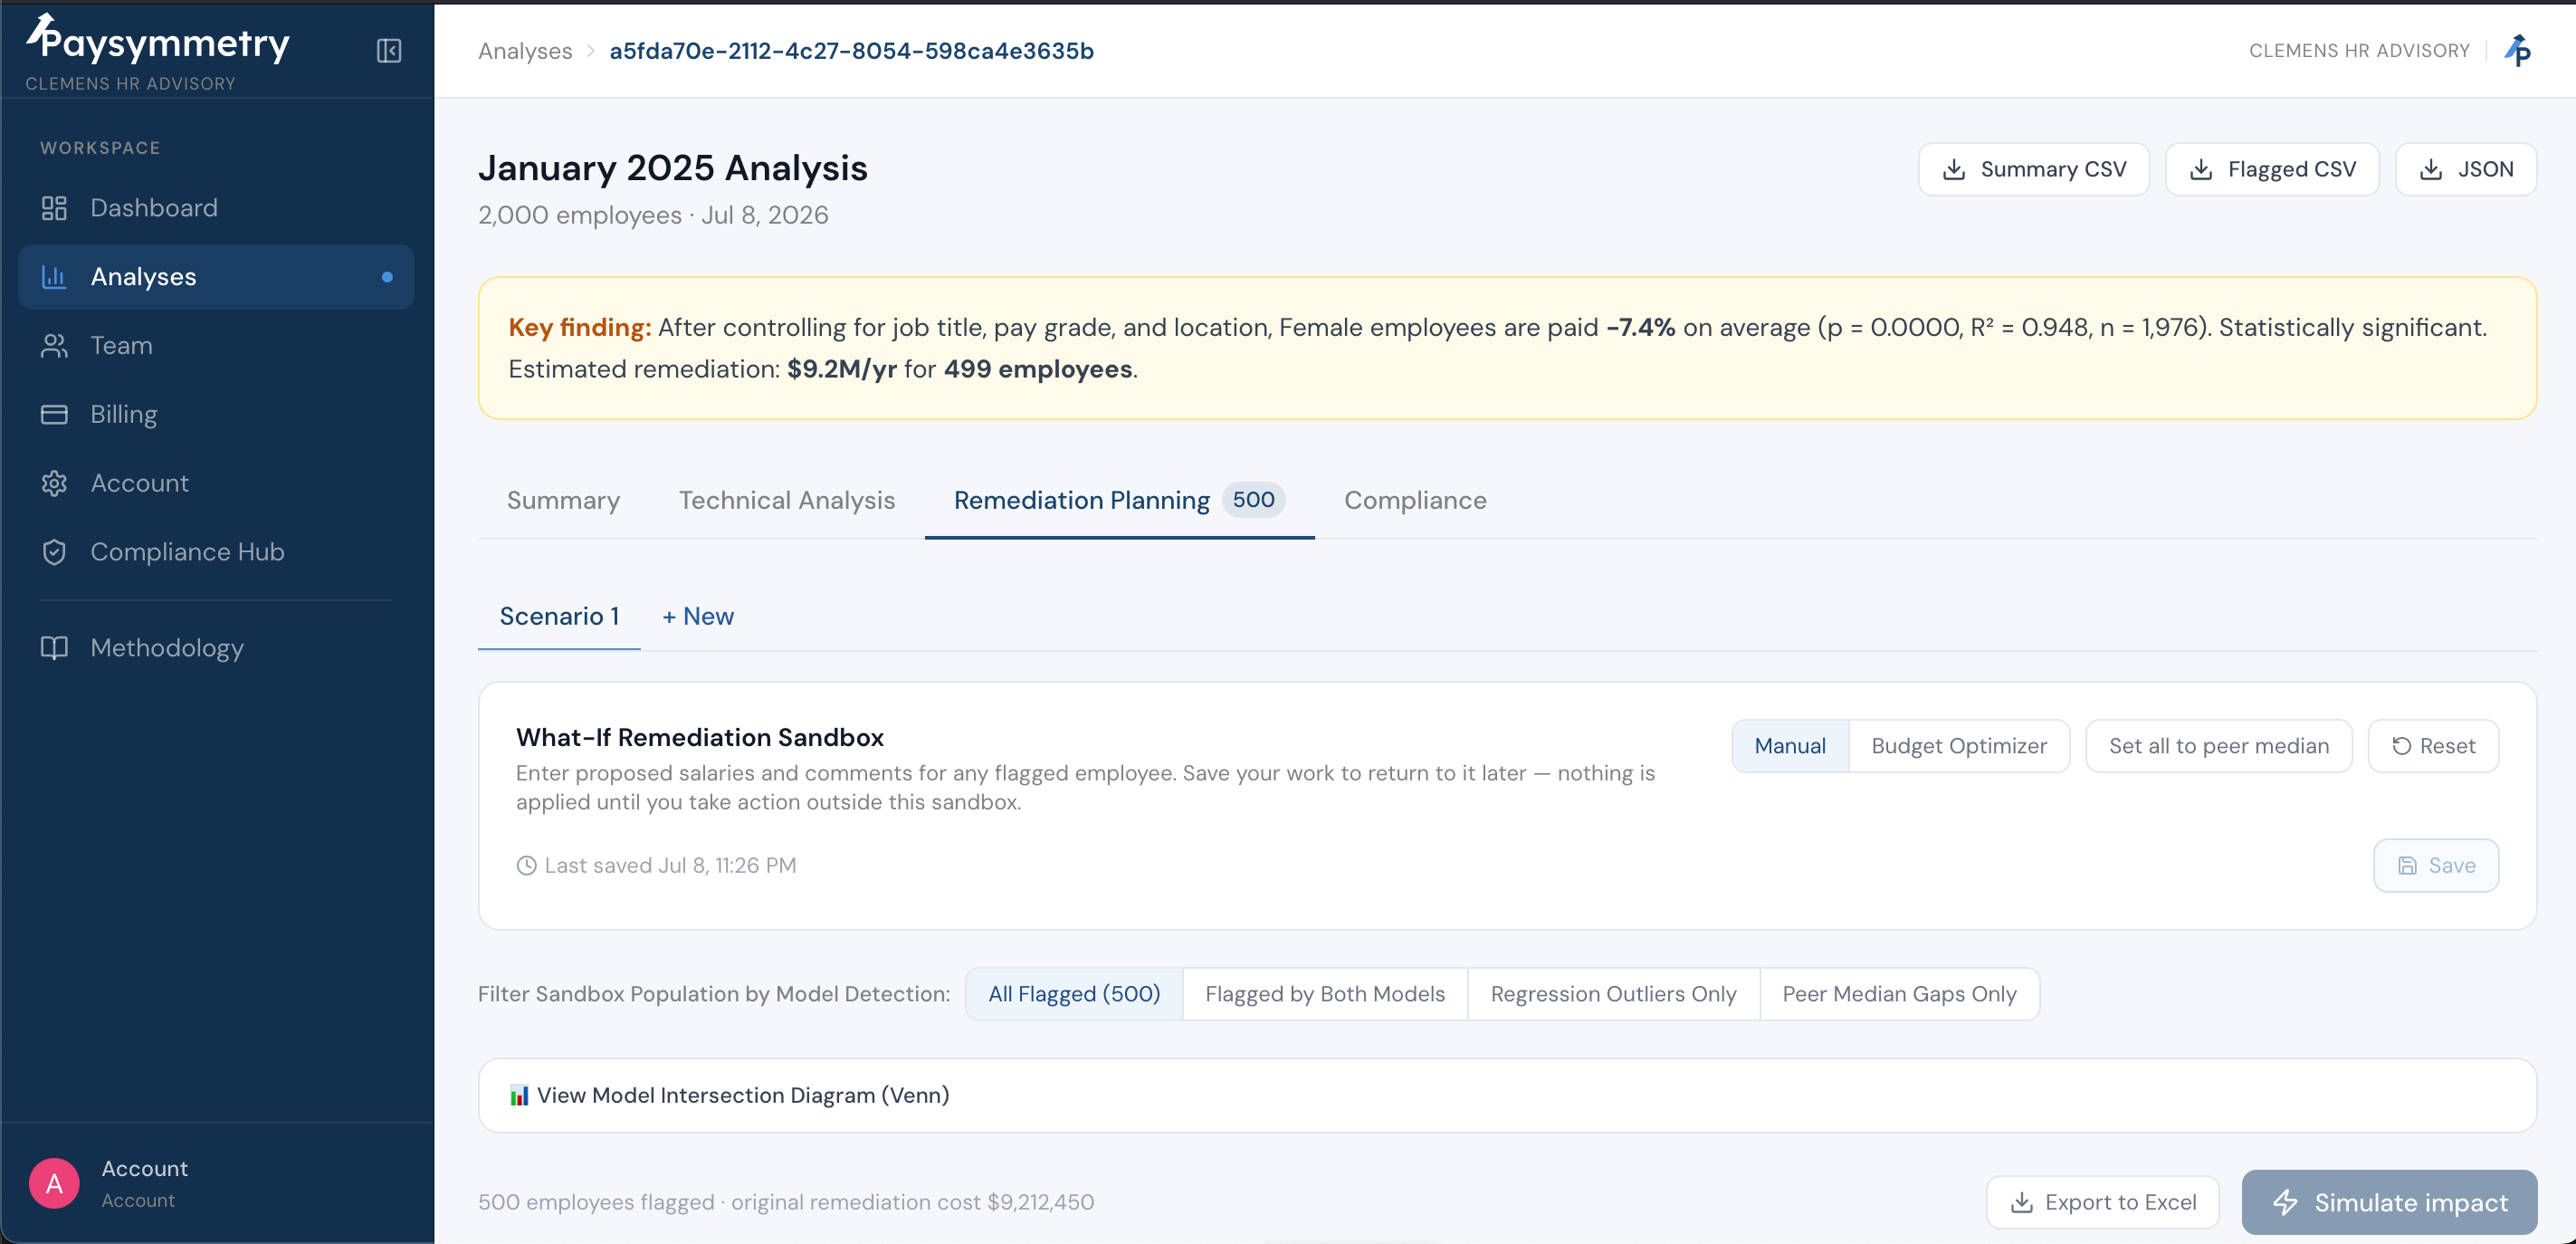Image resolution: width=2576 pixels, height=1244 pixels.
Task: Open the Team page
Action: [216, 346]
